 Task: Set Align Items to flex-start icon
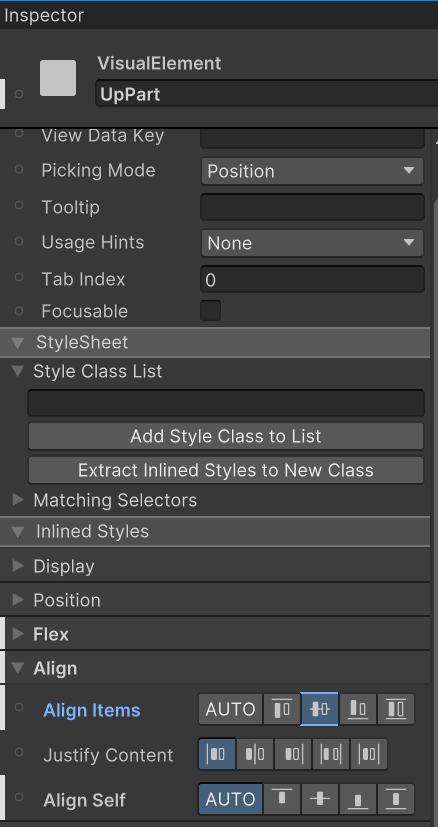tap(282, 709)
